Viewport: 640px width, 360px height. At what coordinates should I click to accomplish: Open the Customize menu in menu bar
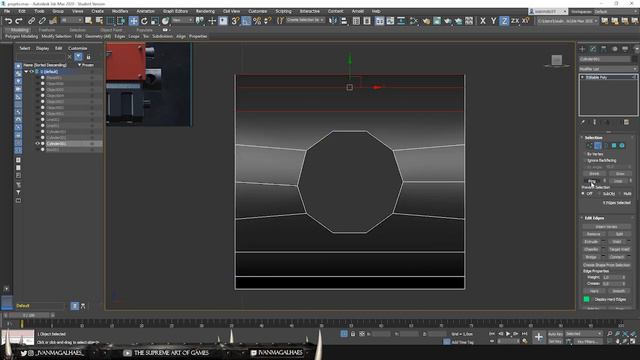pos(258,11)
